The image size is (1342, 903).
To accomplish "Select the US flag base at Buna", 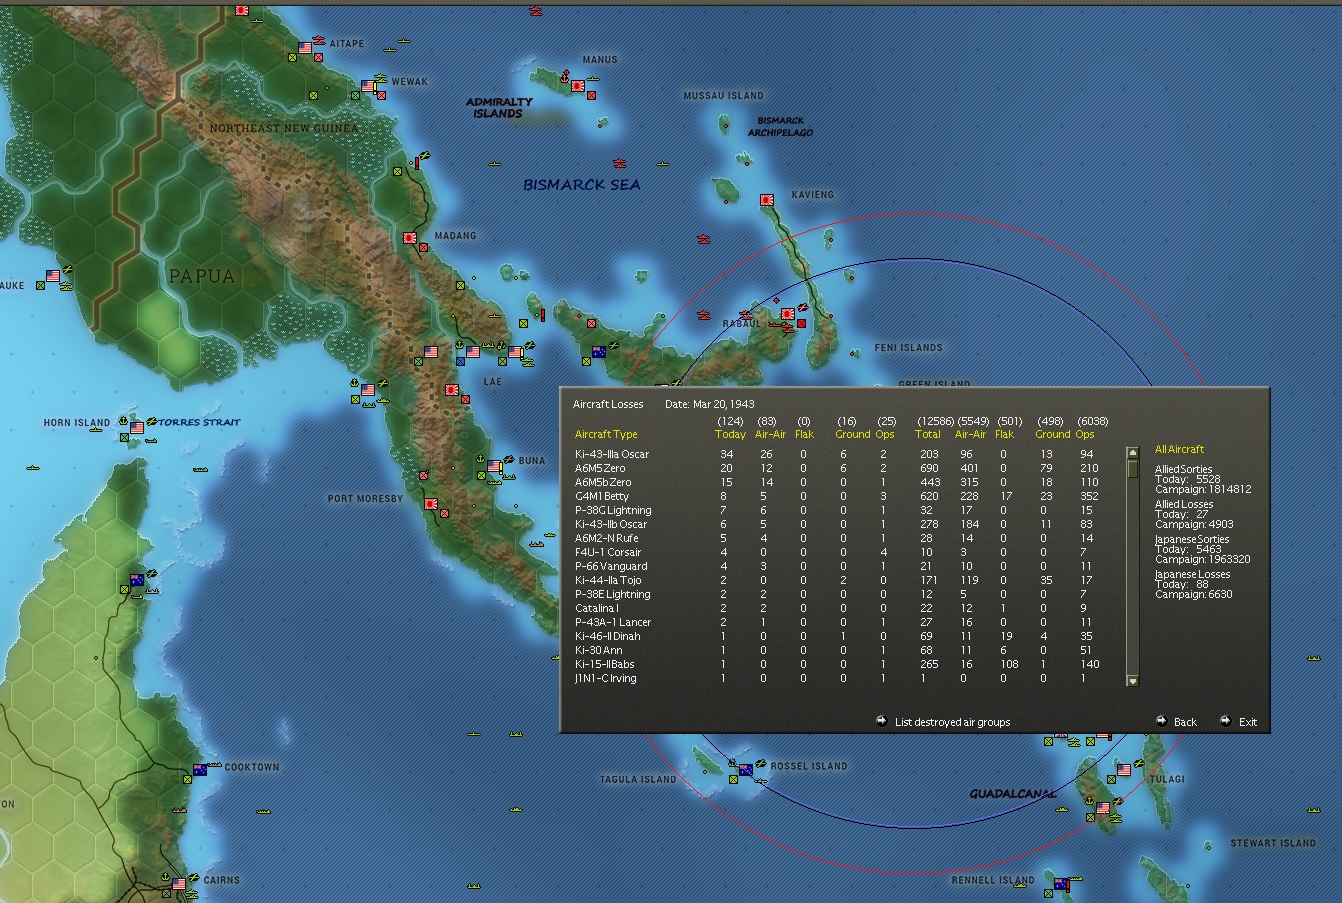I will coord(495,467).
